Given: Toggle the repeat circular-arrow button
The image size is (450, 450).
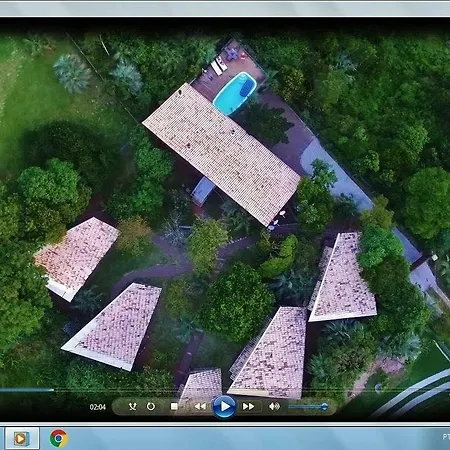Looking at the screenshot, I should (x=151, y=406).
